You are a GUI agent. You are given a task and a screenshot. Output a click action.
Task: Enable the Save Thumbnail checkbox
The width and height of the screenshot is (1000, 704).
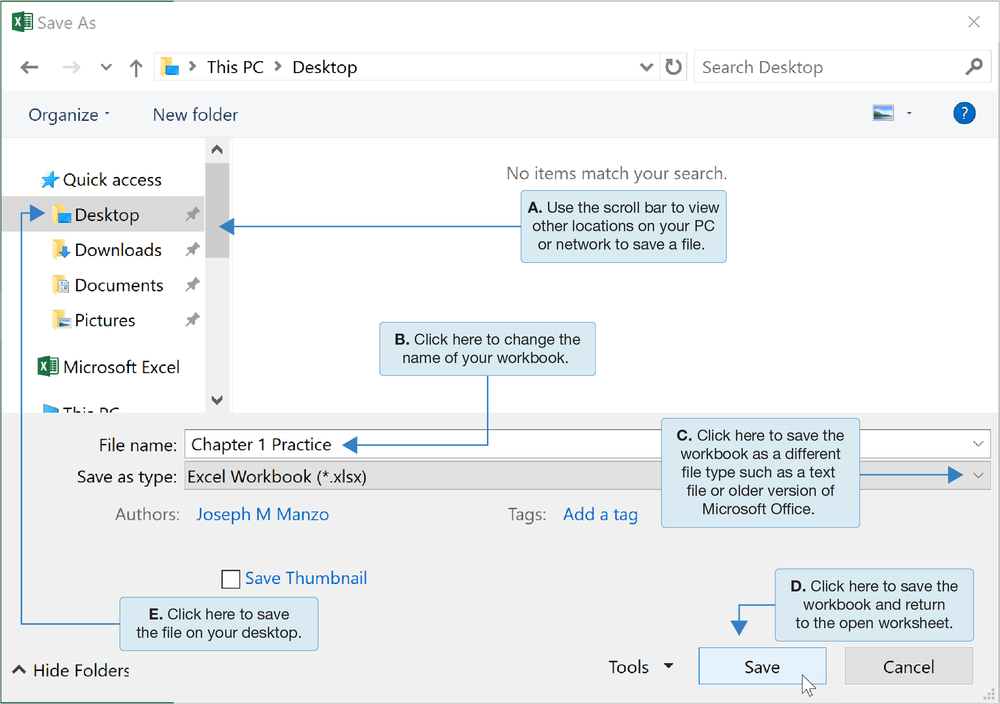tap(231, 579)
